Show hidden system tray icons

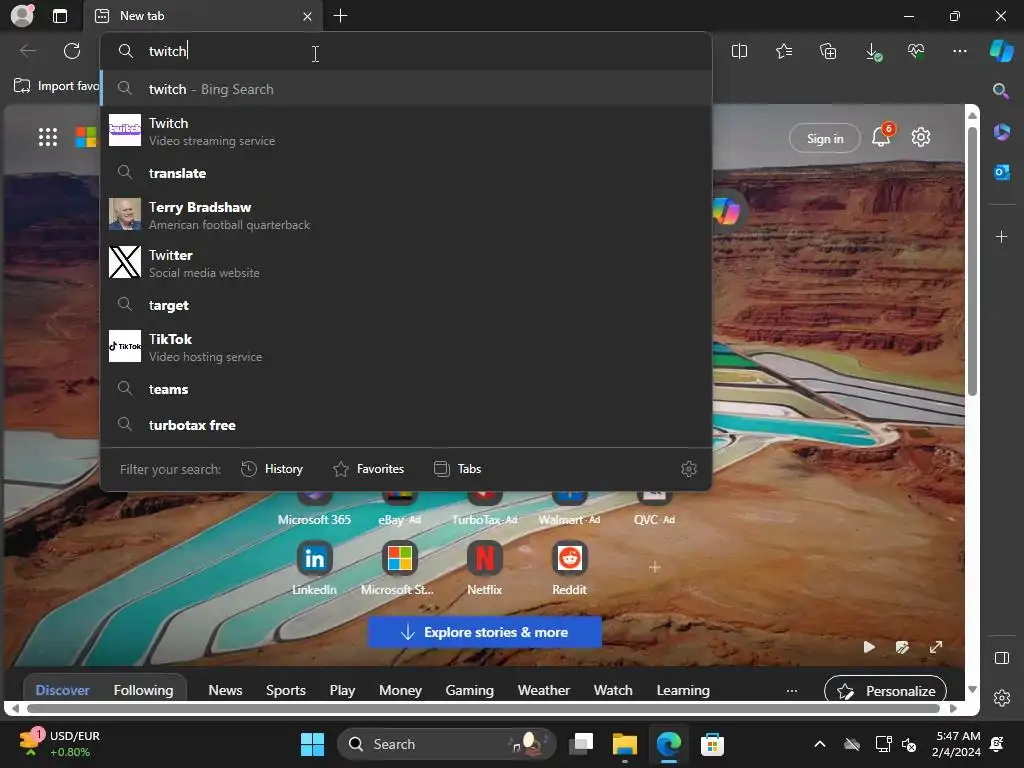coord(820,744)
